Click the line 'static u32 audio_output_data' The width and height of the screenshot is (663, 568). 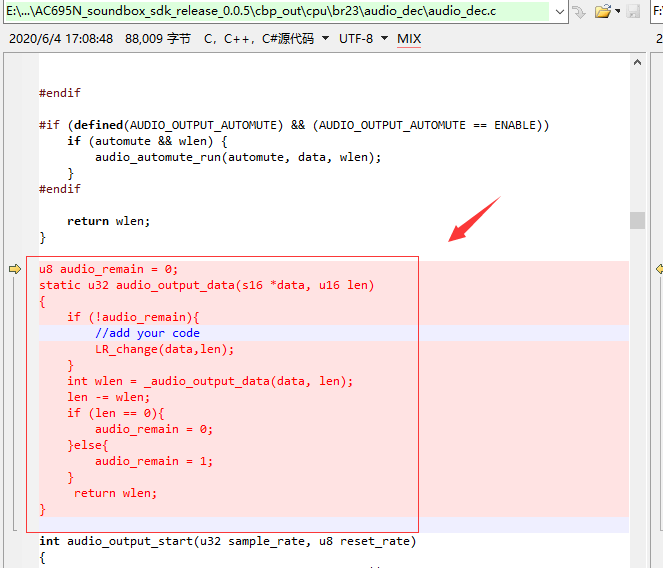click(207, 285)
